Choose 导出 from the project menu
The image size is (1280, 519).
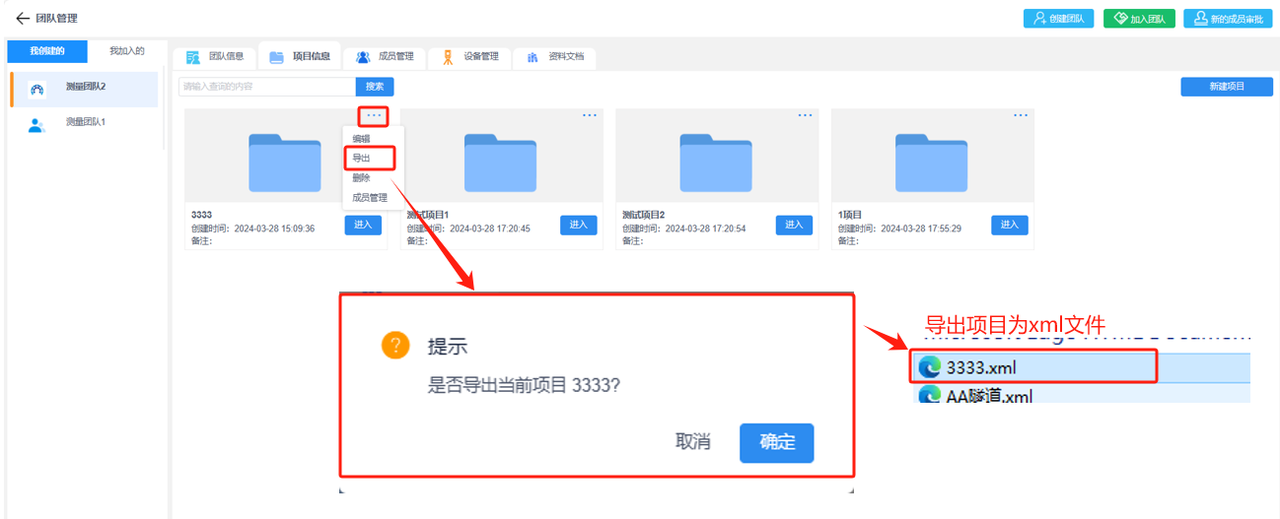pyautogui.click(x=361, y=158)
